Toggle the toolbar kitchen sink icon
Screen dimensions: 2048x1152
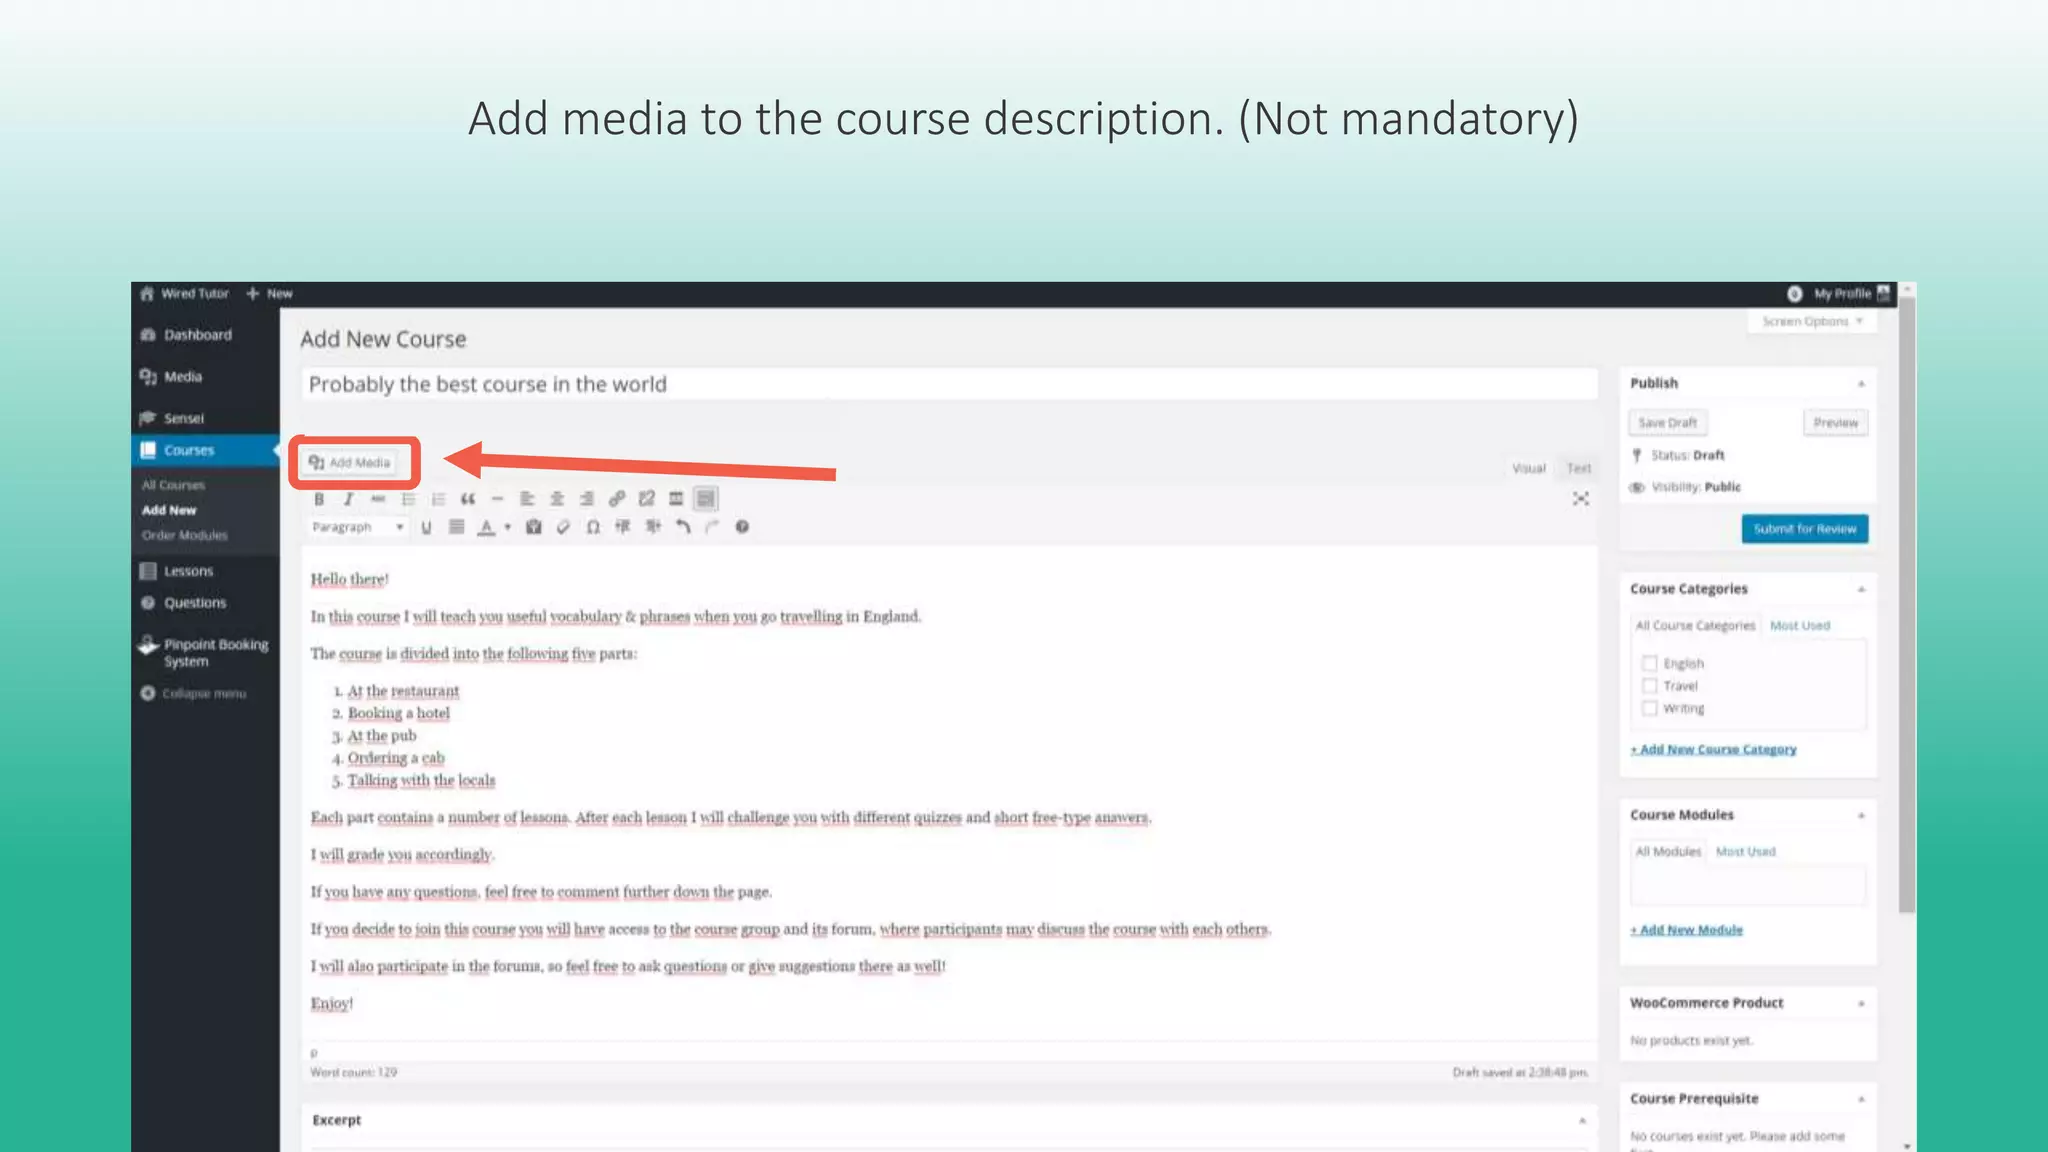click(706, 499)
